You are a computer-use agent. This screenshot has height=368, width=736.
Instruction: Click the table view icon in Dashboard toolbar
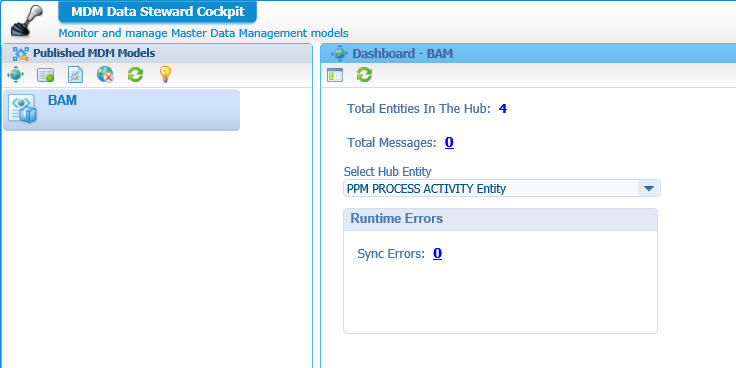[x=335, y=75]
